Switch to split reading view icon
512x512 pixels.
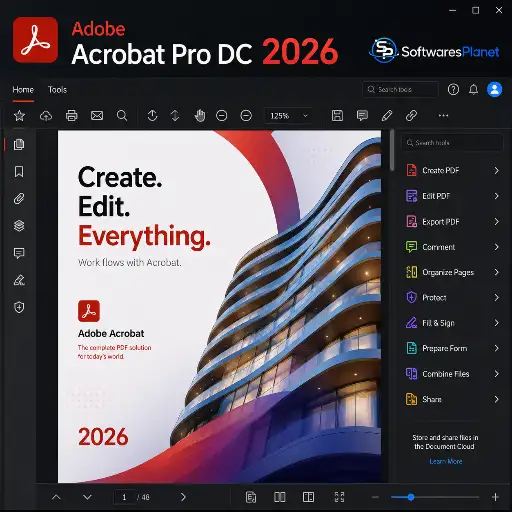[308, 497]
